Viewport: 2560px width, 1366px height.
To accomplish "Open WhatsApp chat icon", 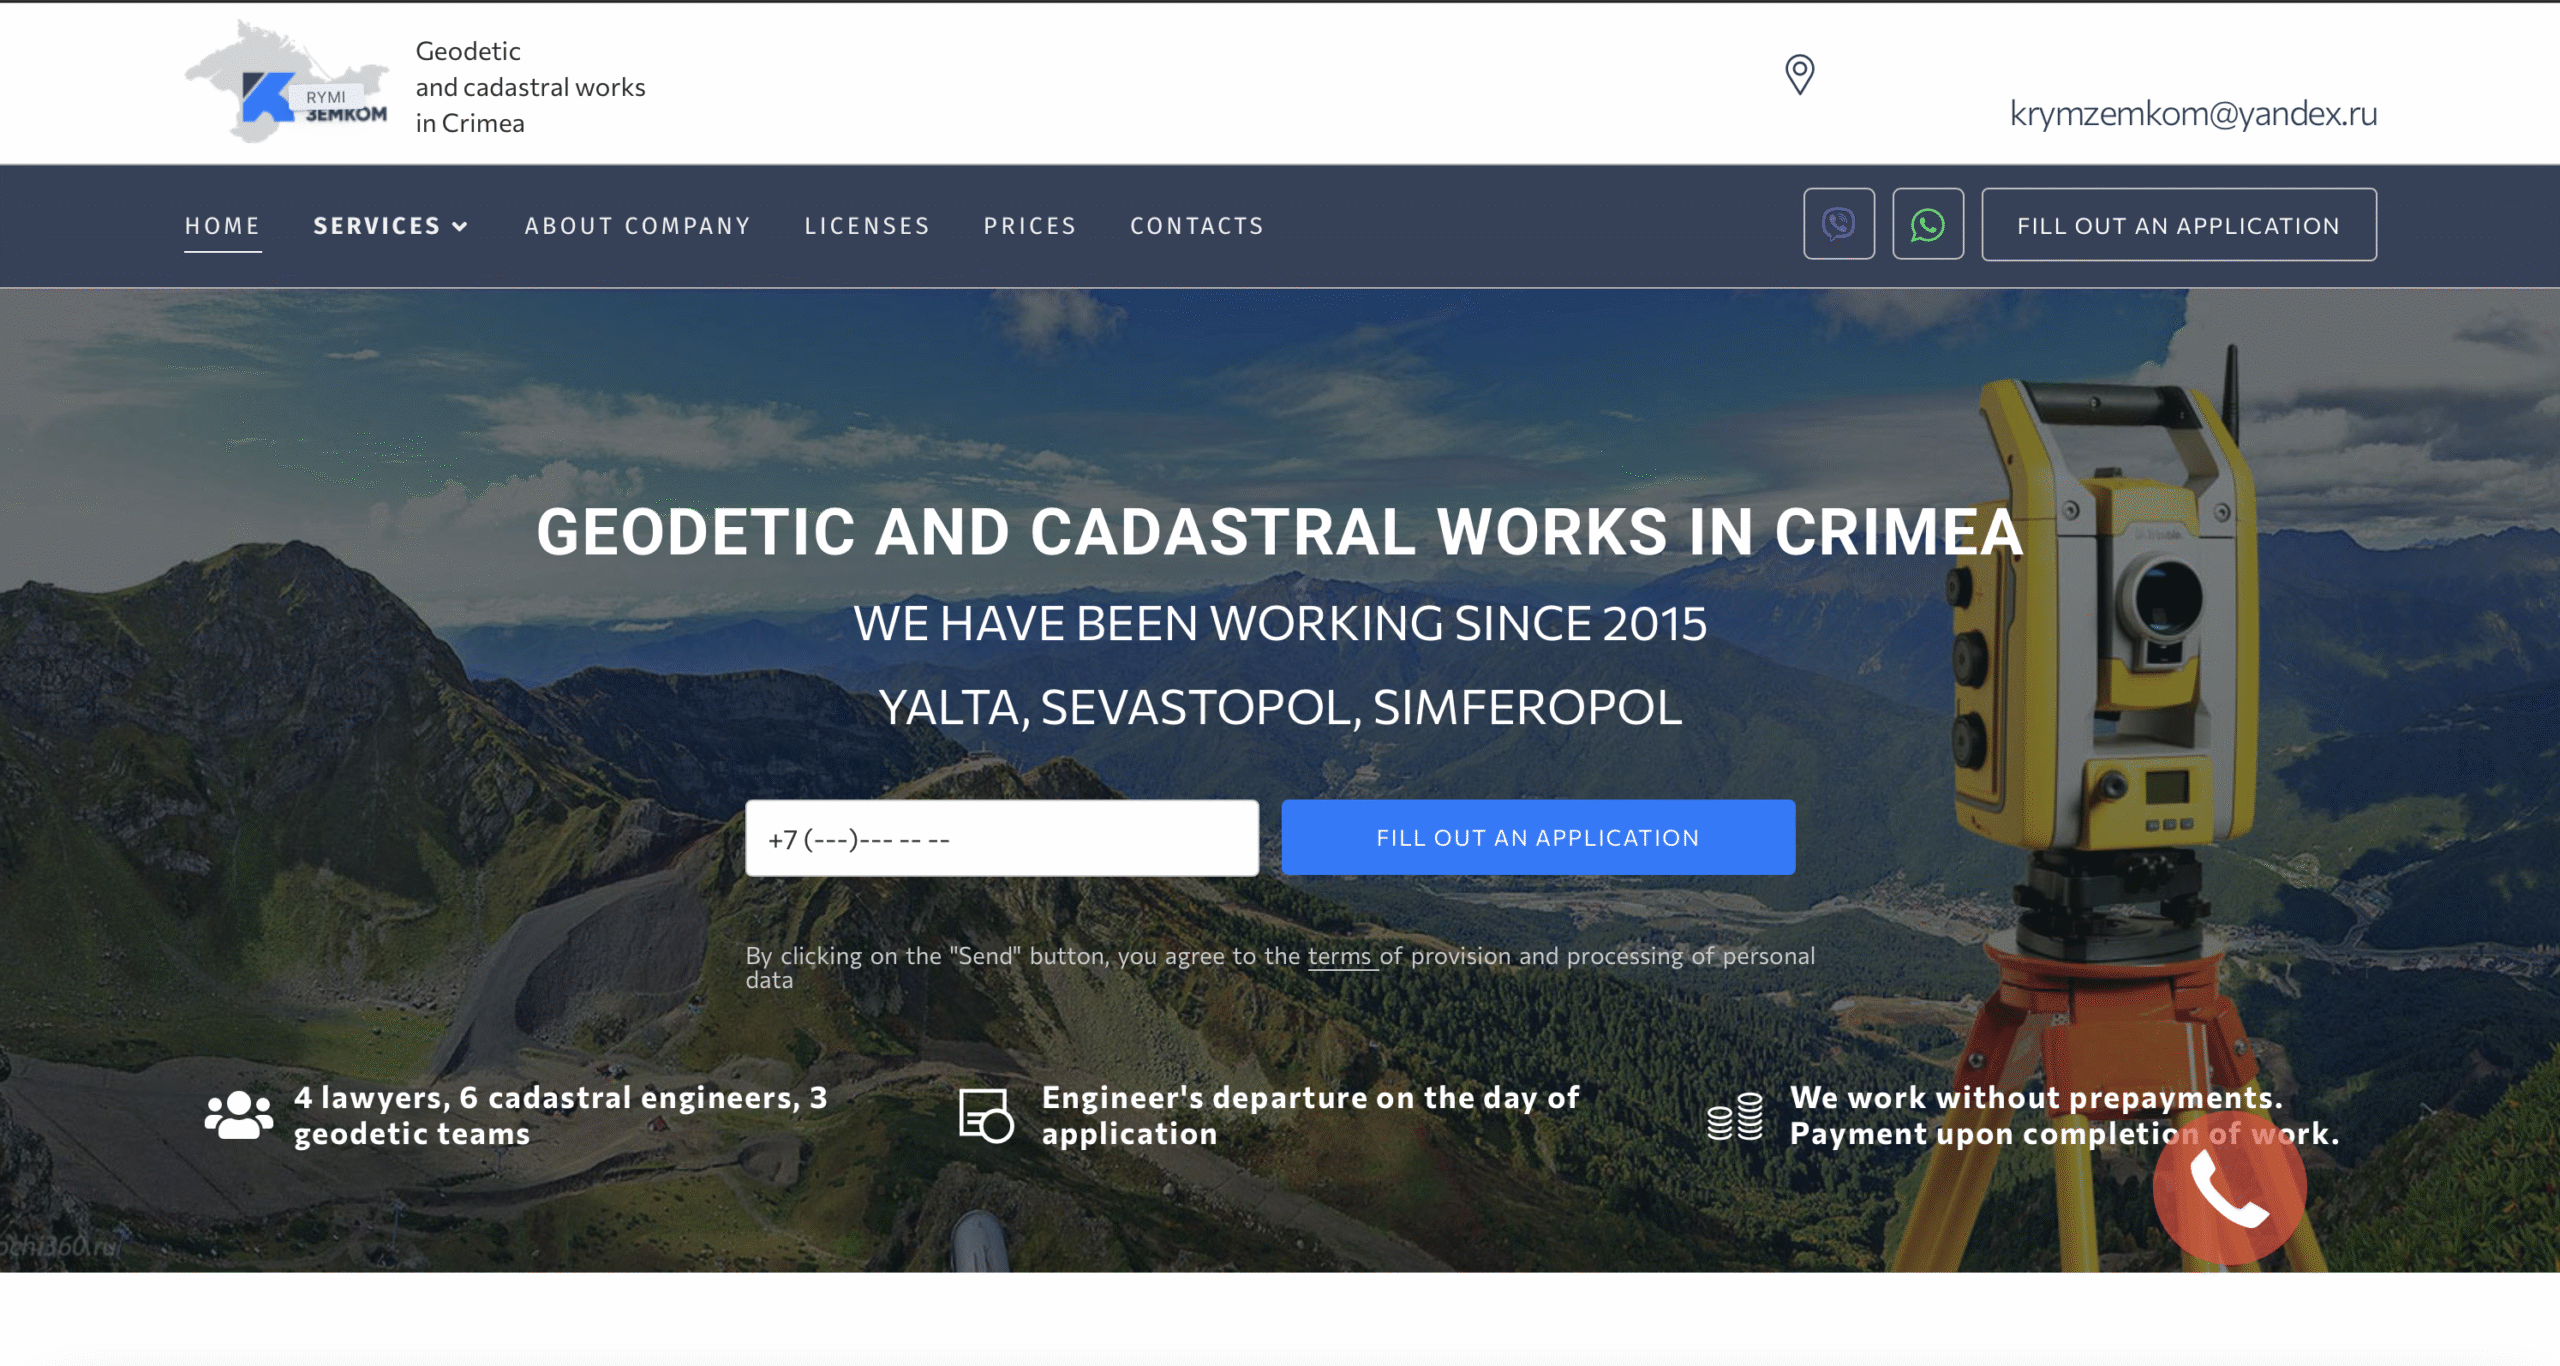I will click(x=1927, y=224).
